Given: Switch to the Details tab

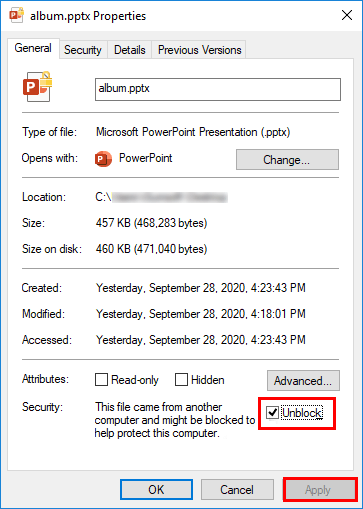Looking at the screenshot, I should click(130, 50).
